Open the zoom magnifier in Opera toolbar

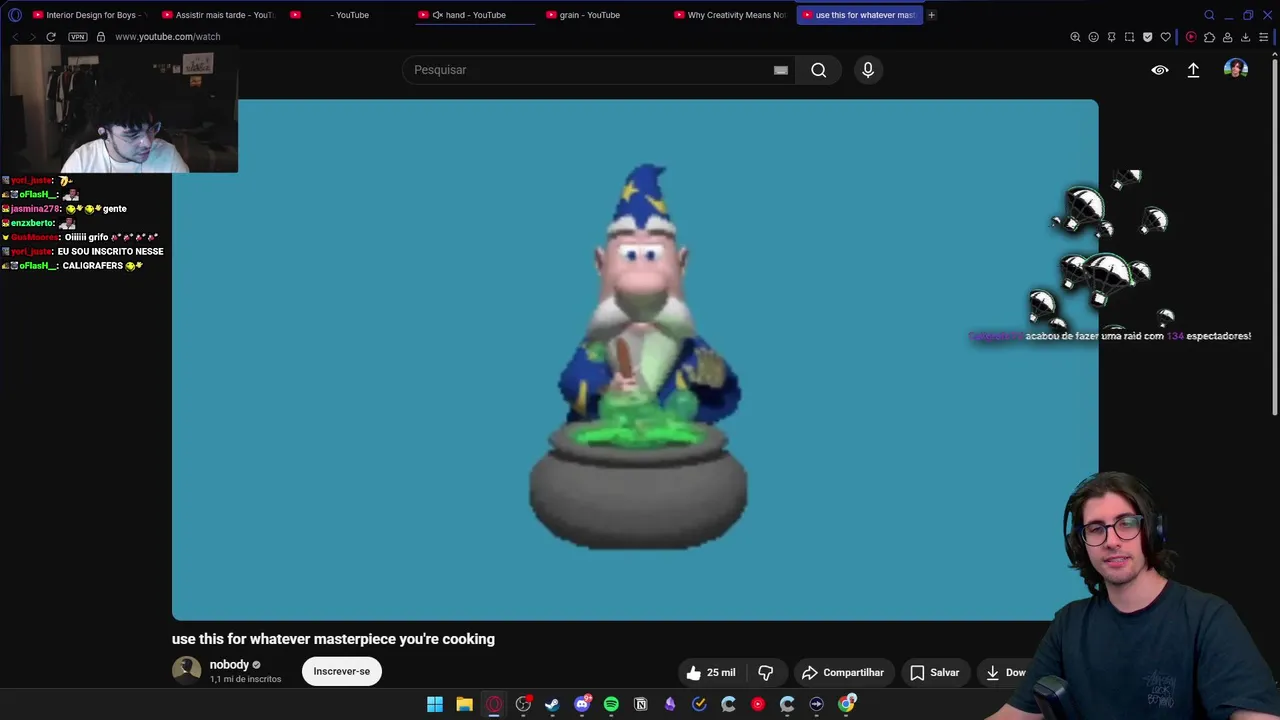pyautogui.click(x=1075, y=37)
